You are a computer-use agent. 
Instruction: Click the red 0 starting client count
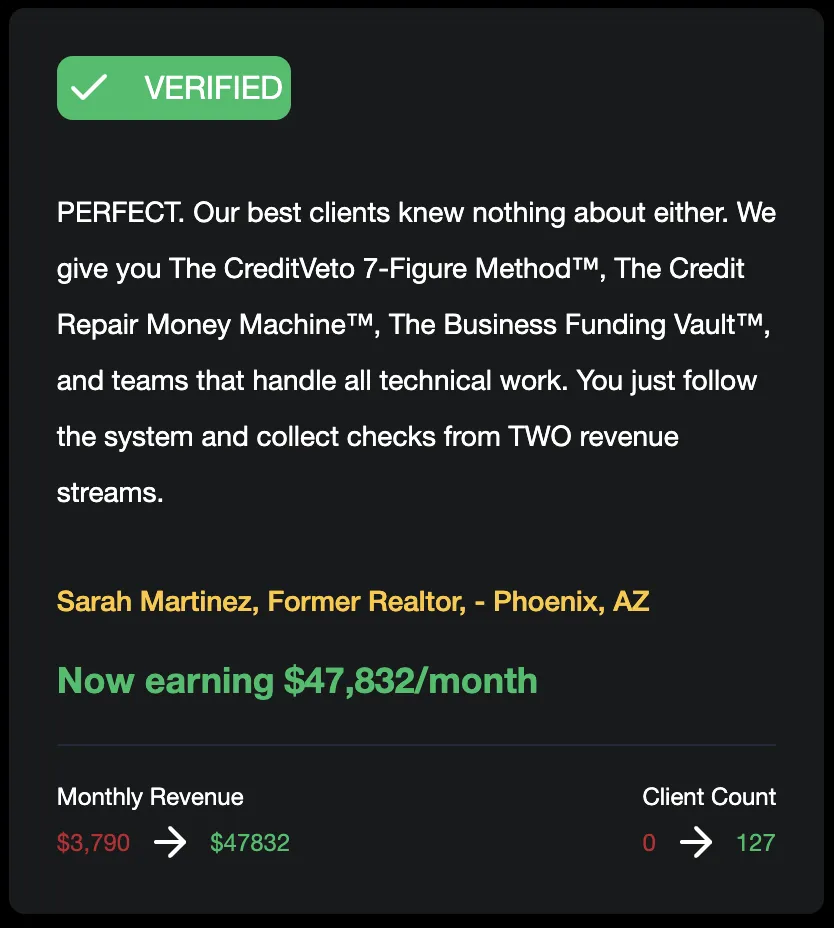(649, 843)
